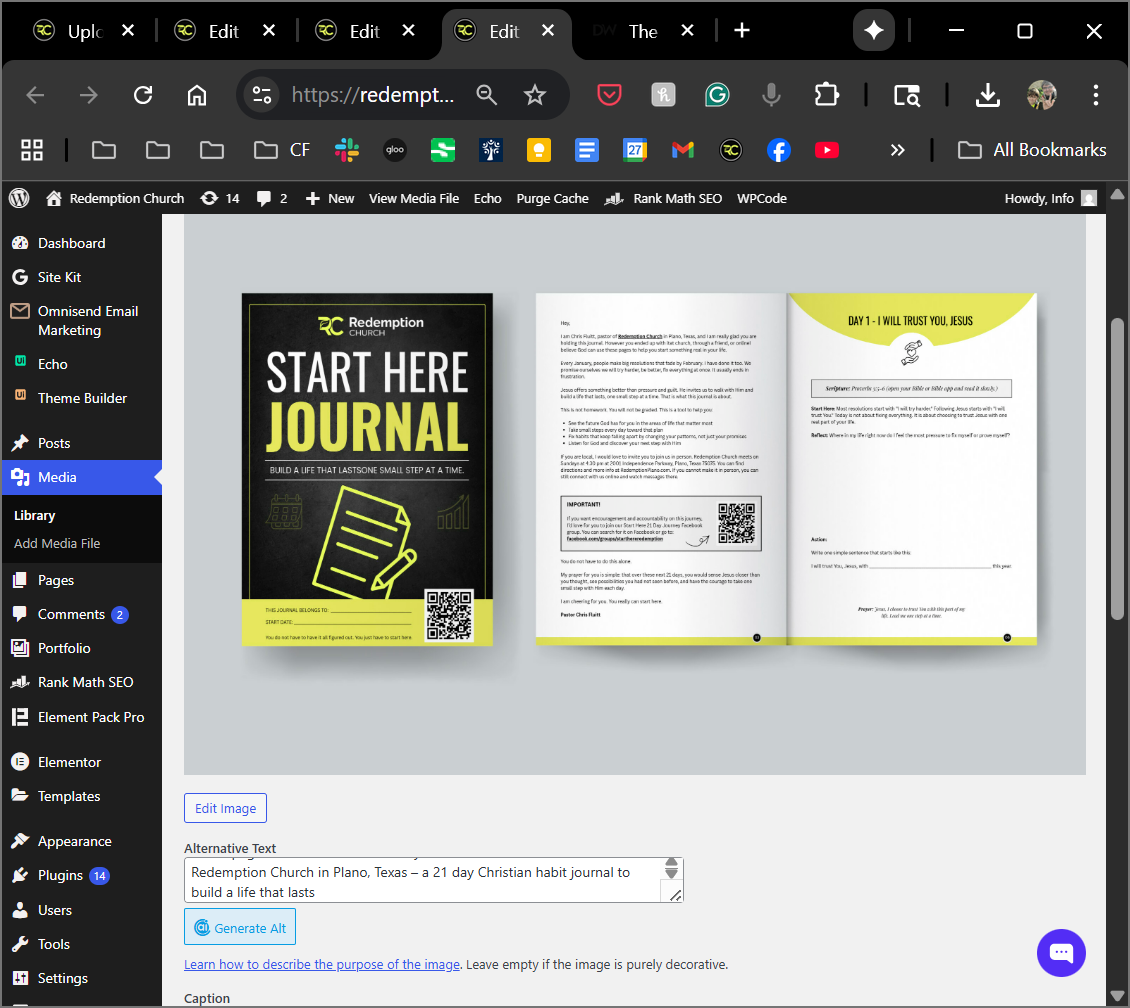
Task: Open the Pocket extension icon
Action: pos(610,95)
